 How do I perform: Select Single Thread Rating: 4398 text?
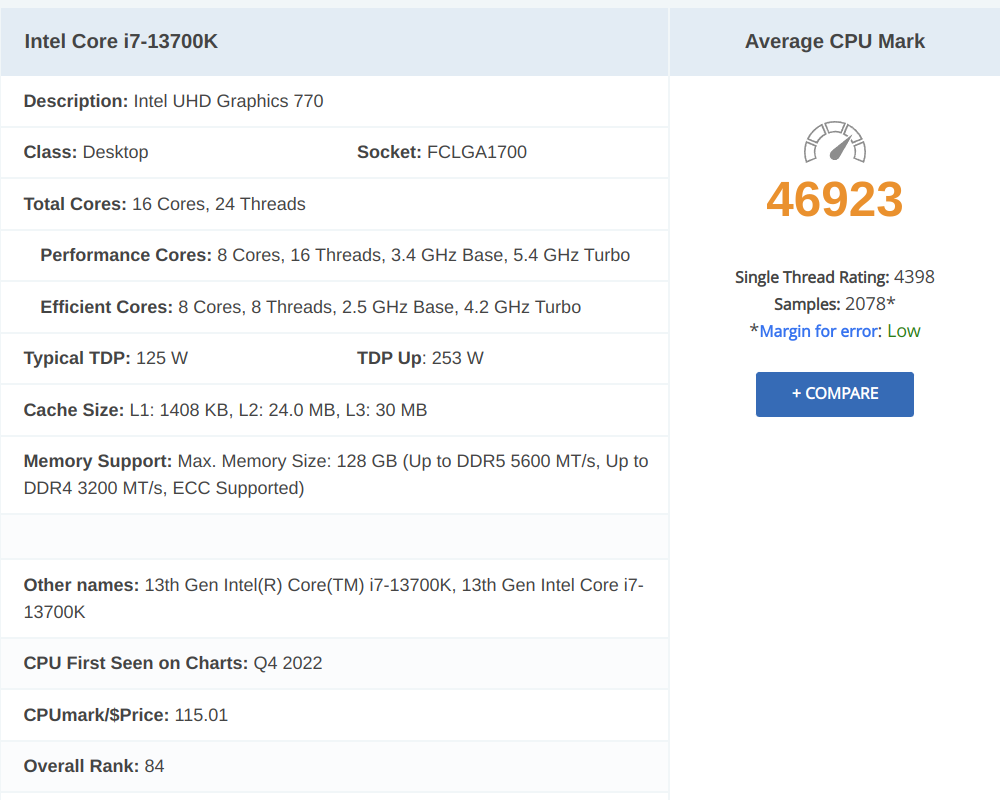click(834, 278)
